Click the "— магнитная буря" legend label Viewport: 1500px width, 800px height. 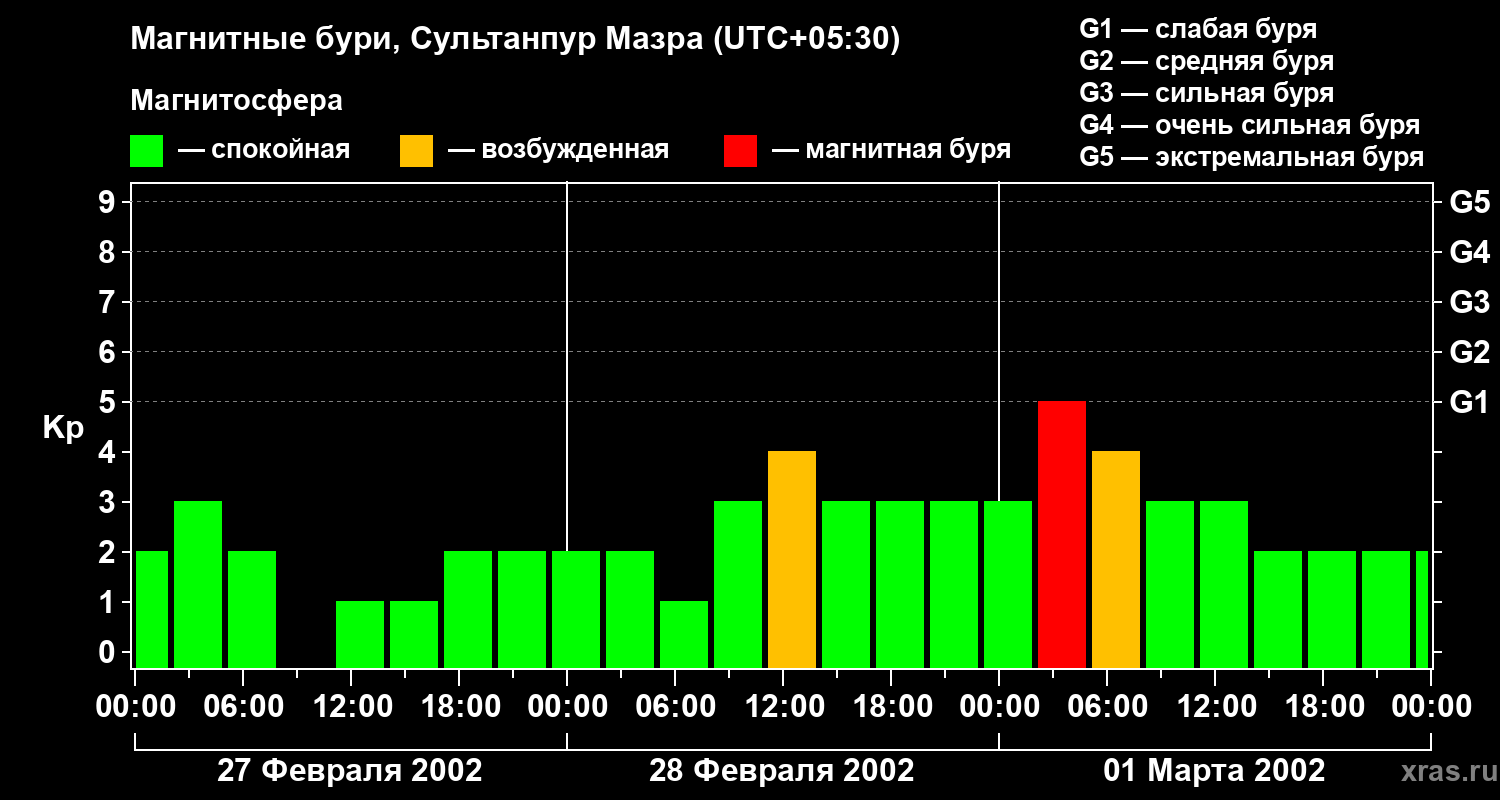tap(892, 151)
